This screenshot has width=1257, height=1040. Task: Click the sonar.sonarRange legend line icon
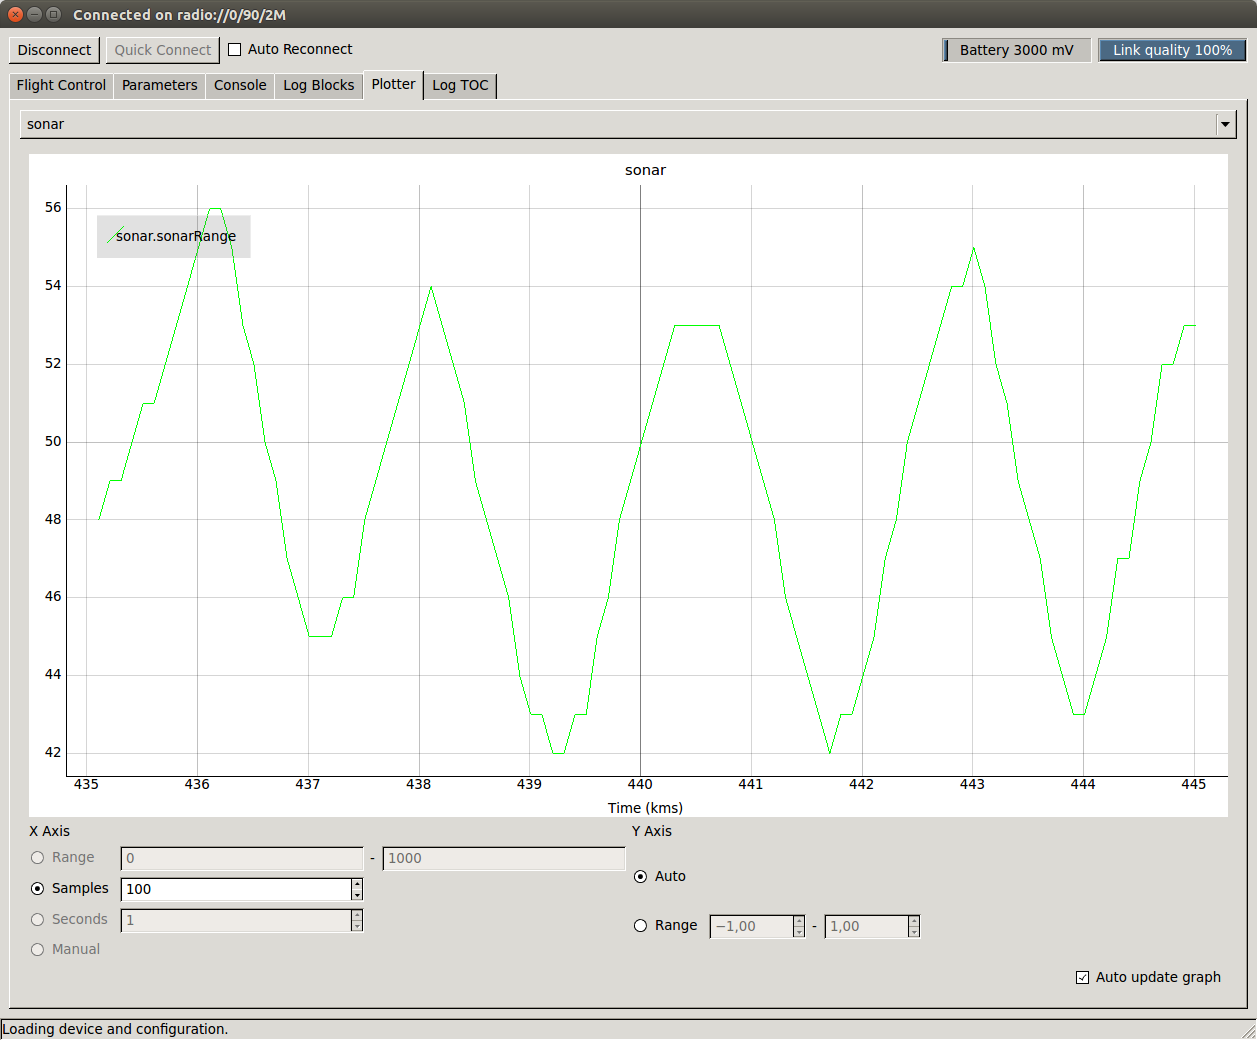115,236
